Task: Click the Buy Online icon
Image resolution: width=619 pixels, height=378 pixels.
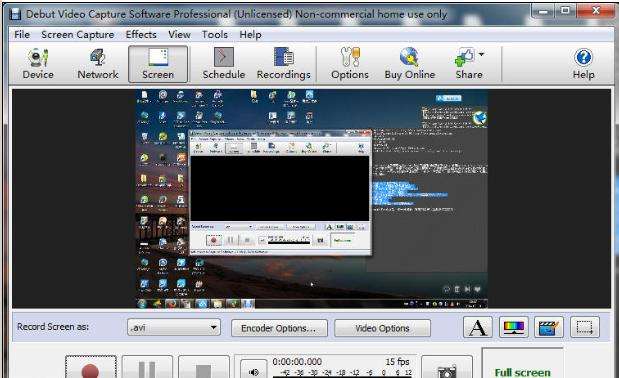Action: click(409, 64)
